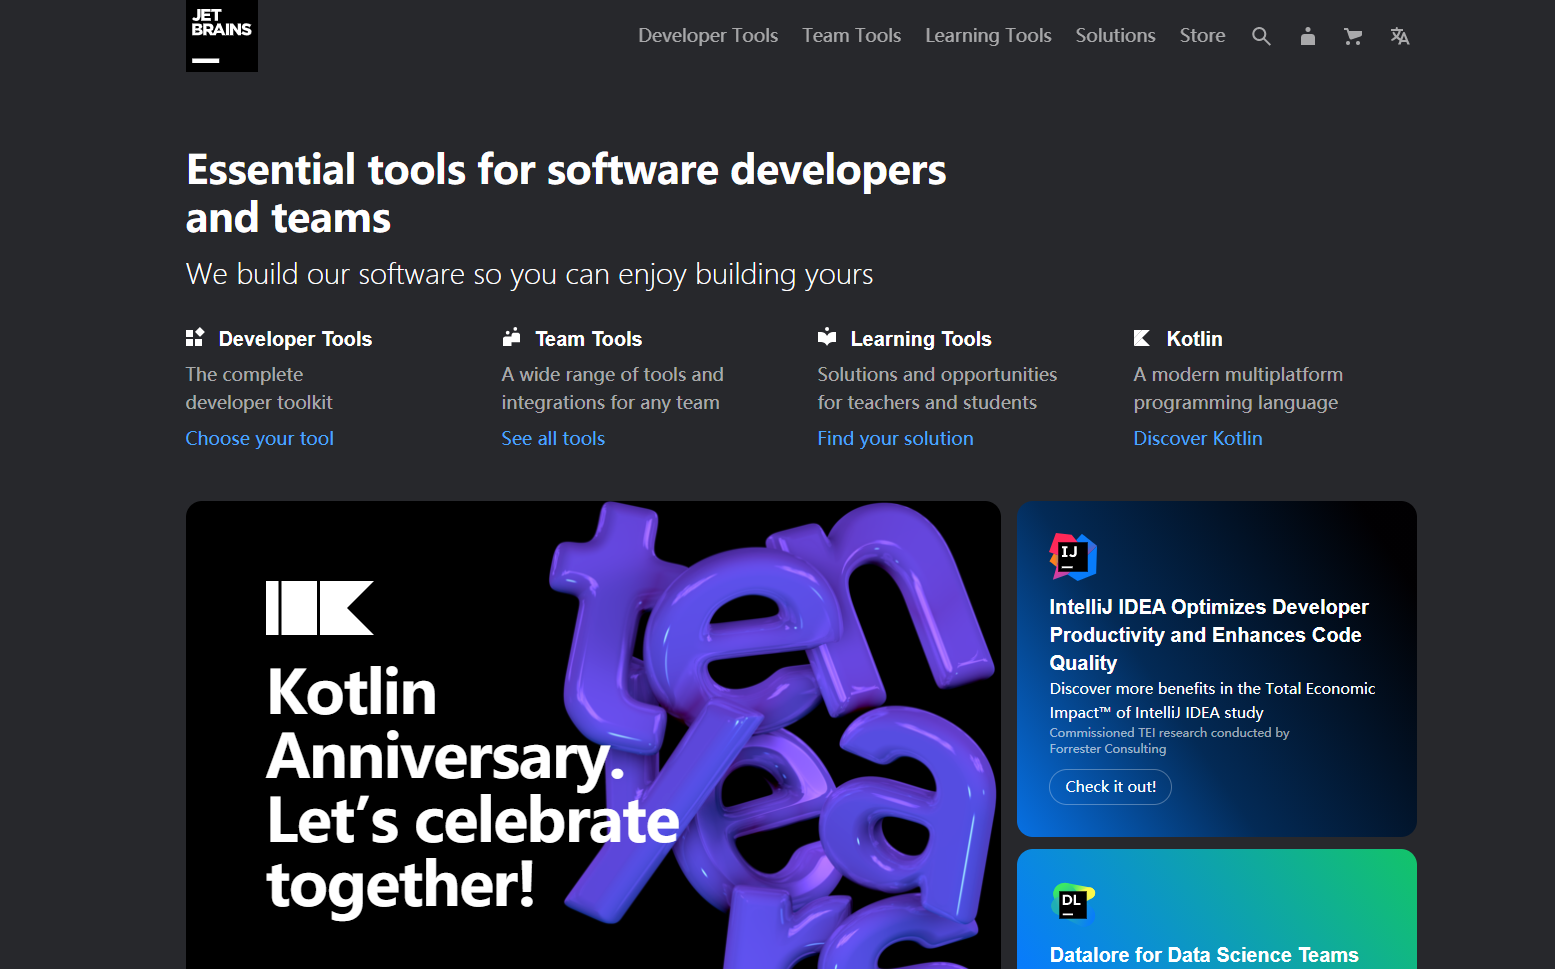Click the JetBrains logo
The width and height of the screenshot is (1555, 969).
tap(222, 35)
